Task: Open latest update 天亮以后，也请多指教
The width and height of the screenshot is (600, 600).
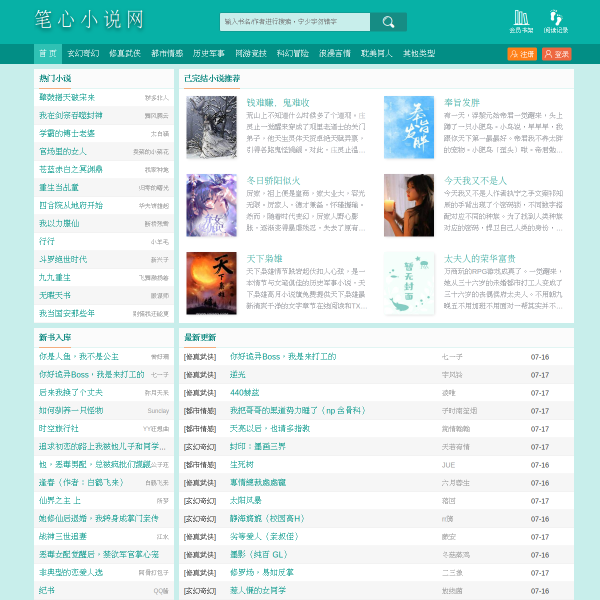Action: click(269, 429)
